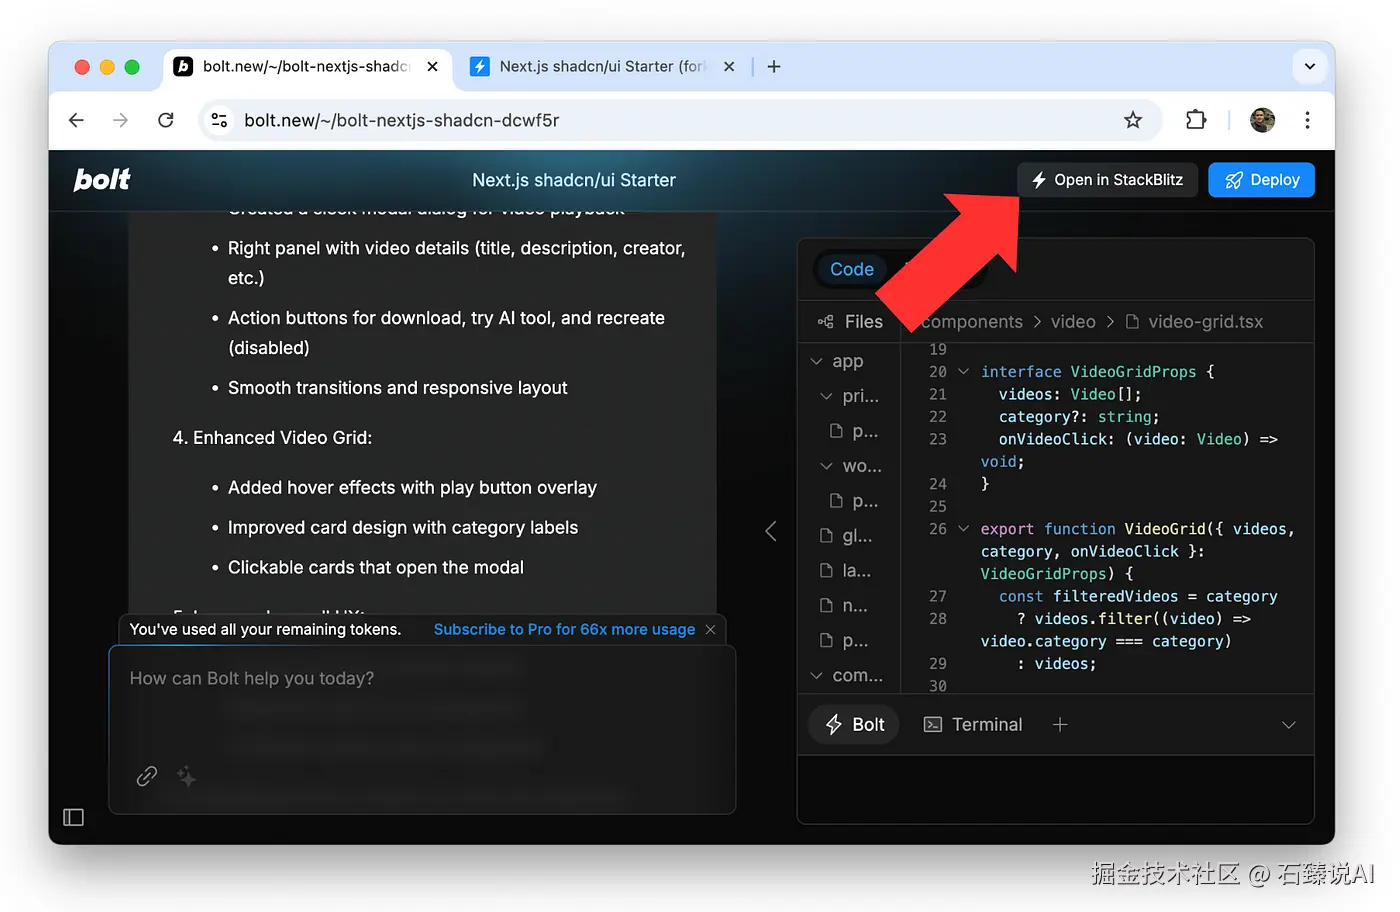Open a new browser tab
Screen dimensions: 1400x912
pos(774,67)
